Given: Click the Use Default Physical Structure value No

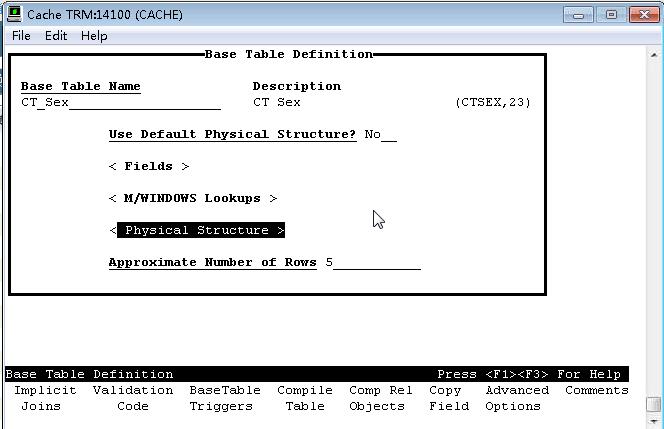Looking at the screenshot, I should pos(380,135).
